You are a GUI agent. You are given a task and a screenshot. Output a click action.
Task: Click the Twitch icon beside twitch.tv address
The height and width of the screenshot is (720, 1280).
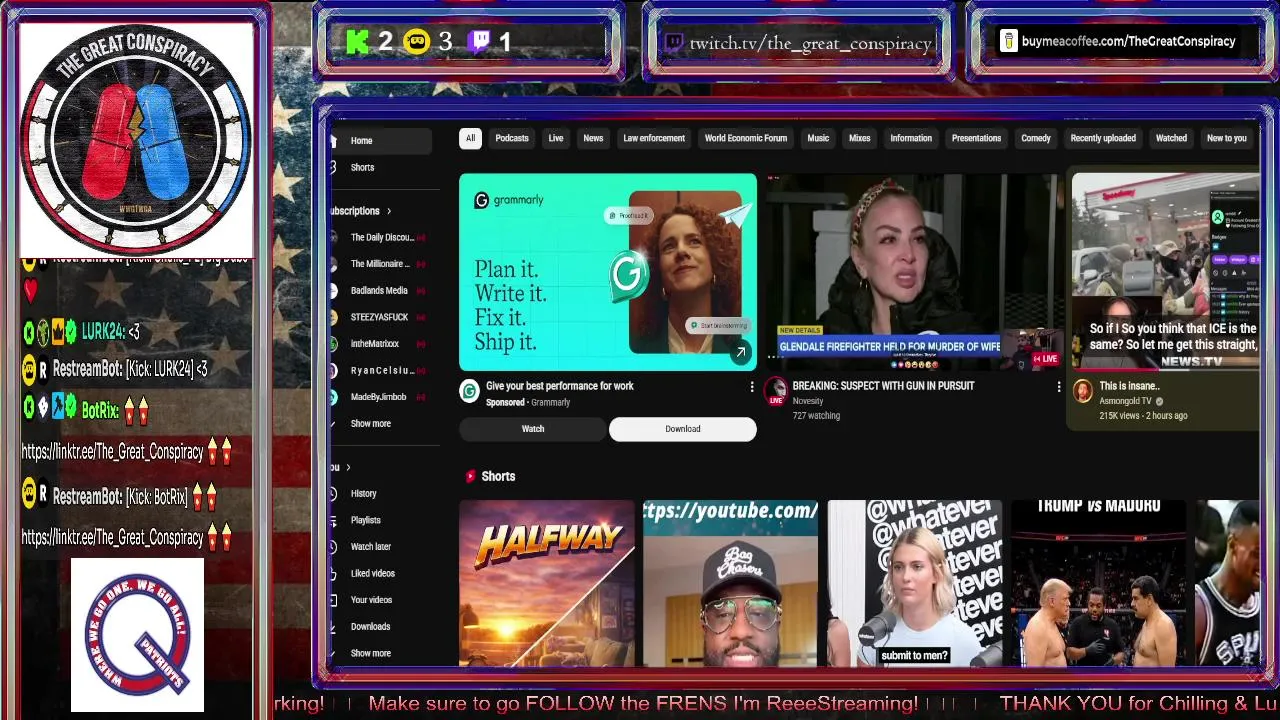click(x=674, y=43)
